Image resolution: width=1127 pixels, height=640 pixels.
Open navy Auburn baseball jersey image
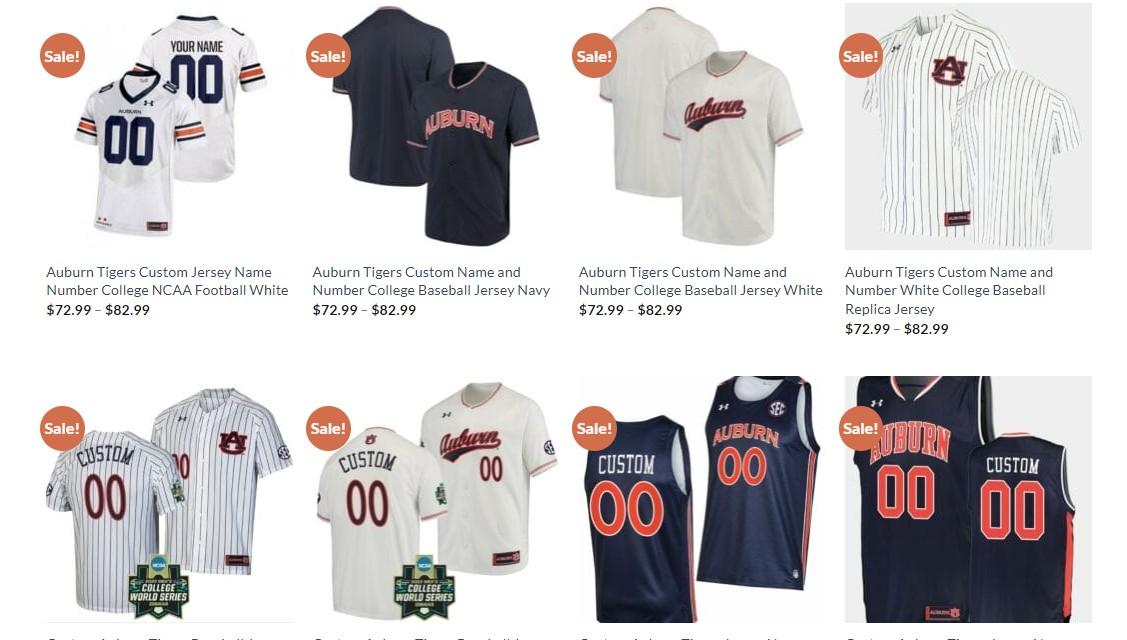pos(436,126)
